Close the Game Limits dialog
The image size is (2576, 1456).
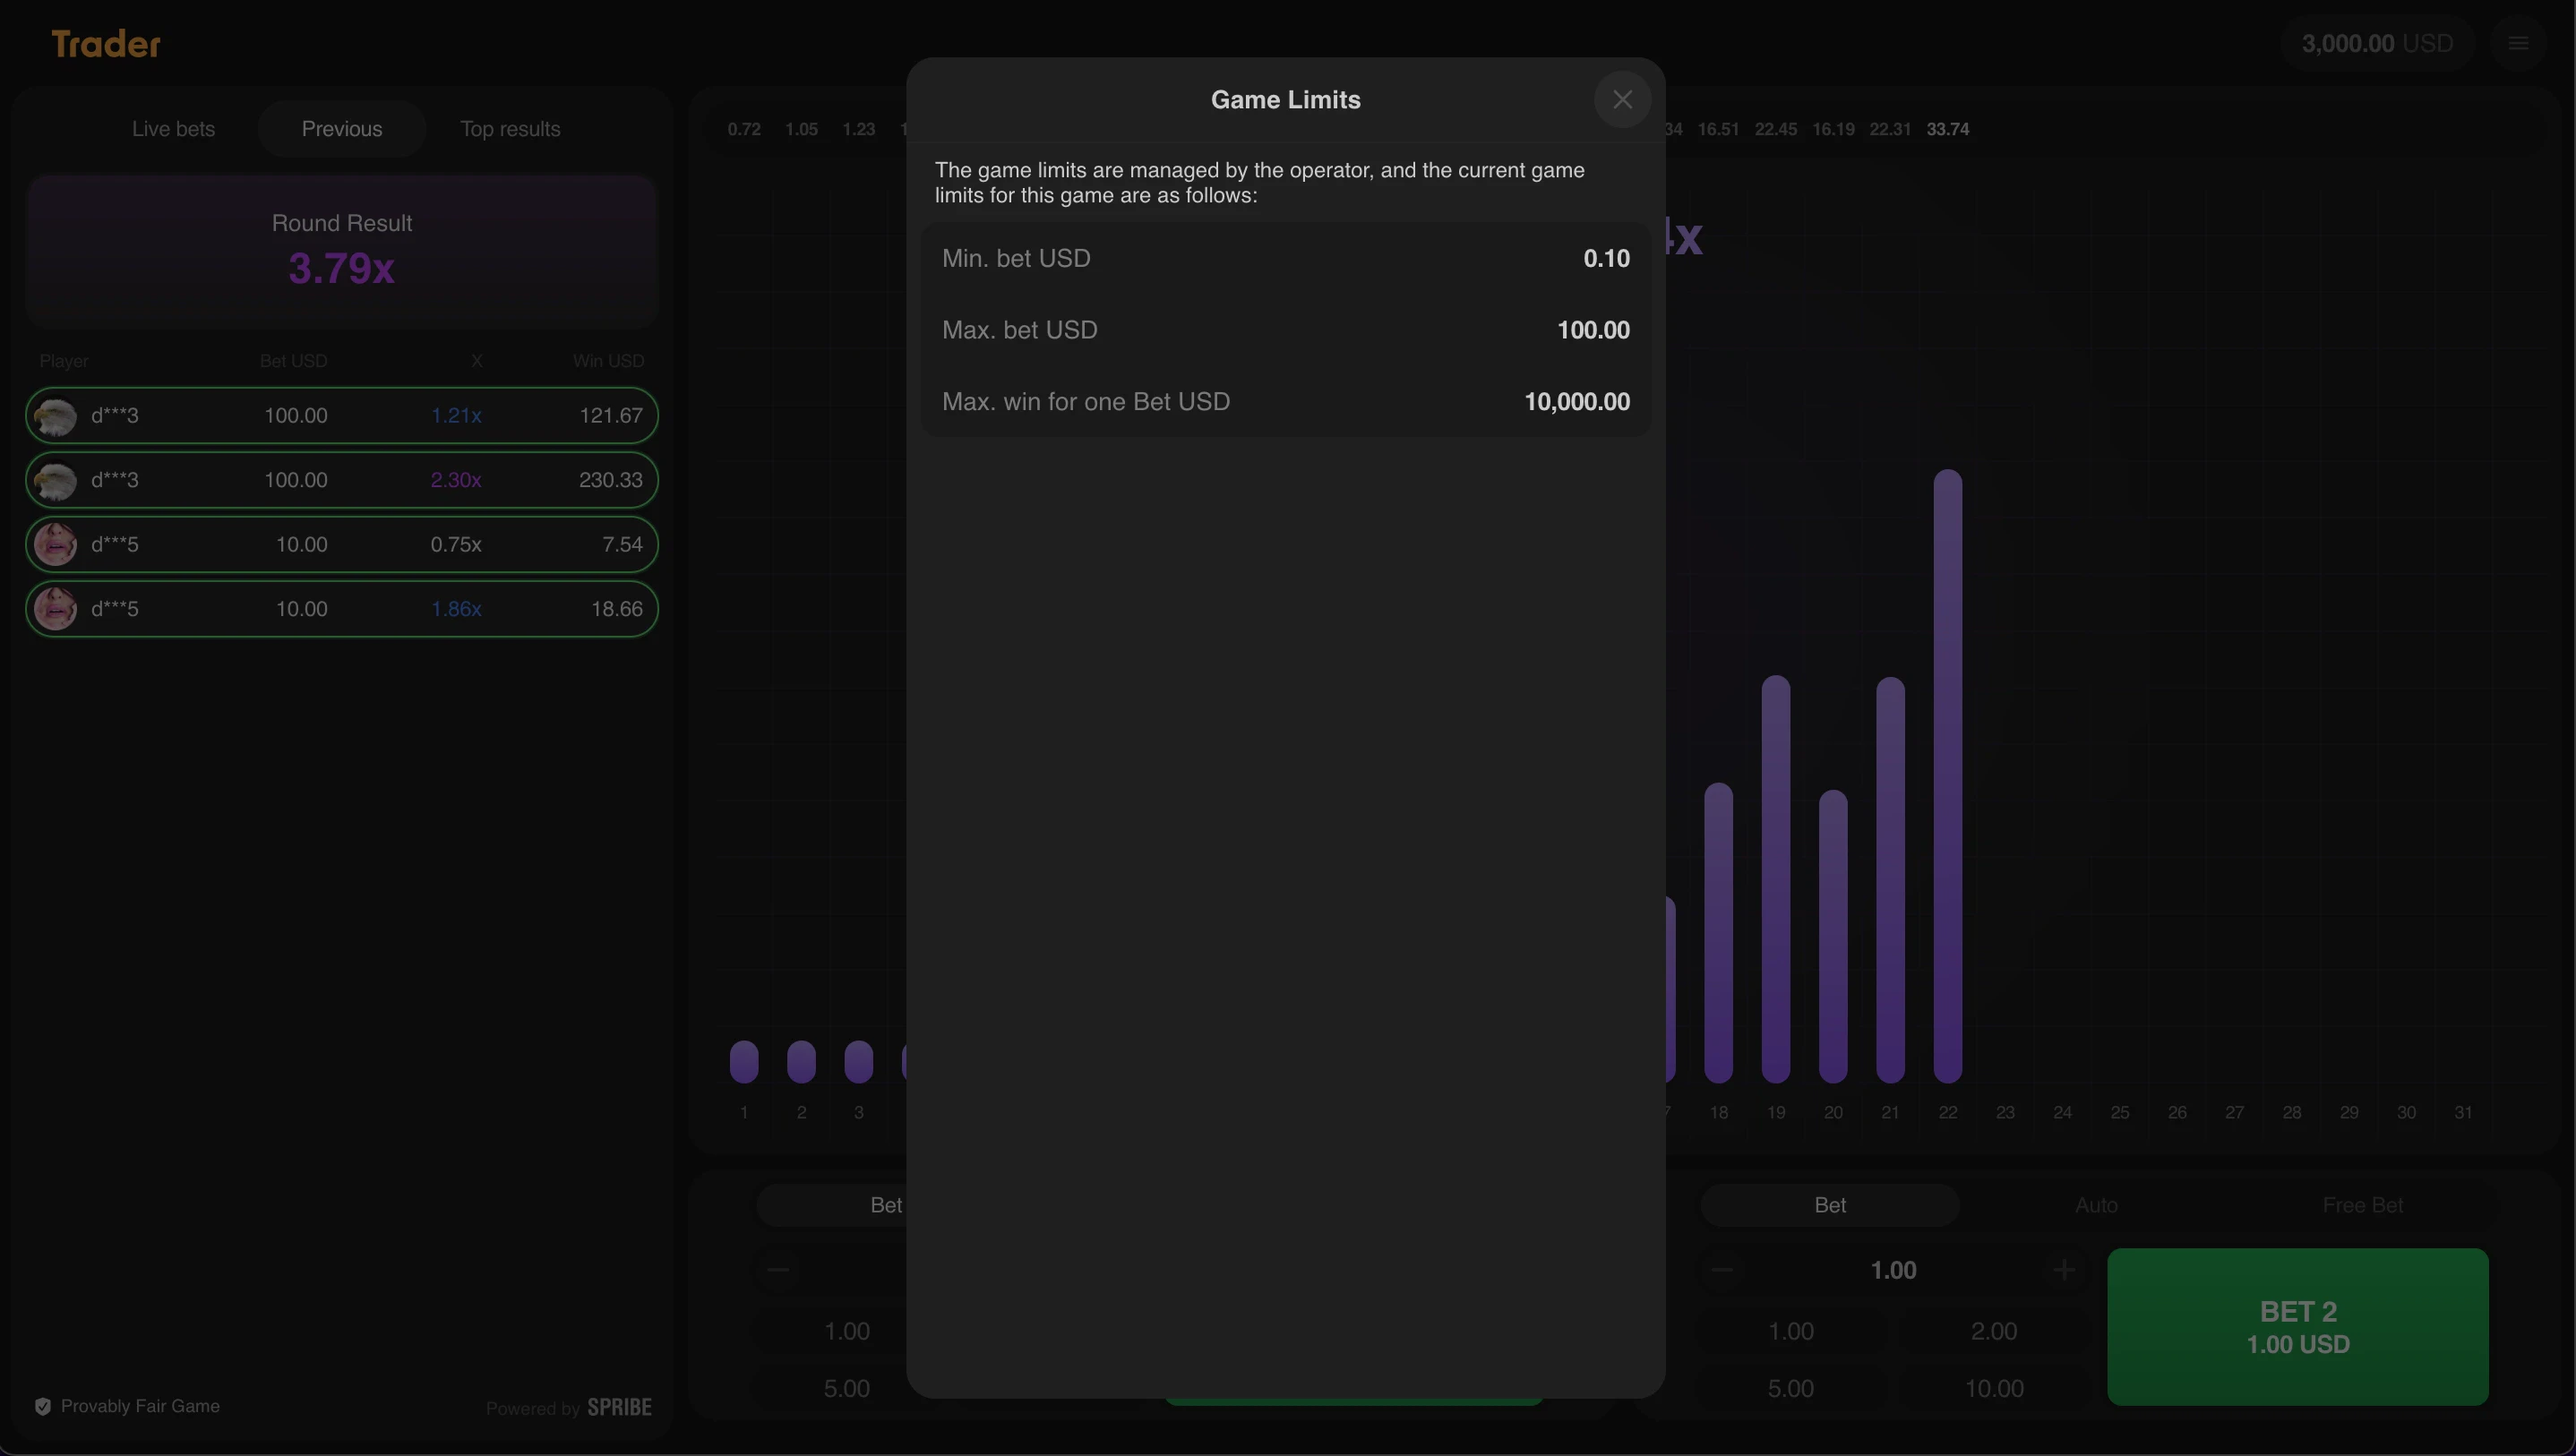point(1622,99)
